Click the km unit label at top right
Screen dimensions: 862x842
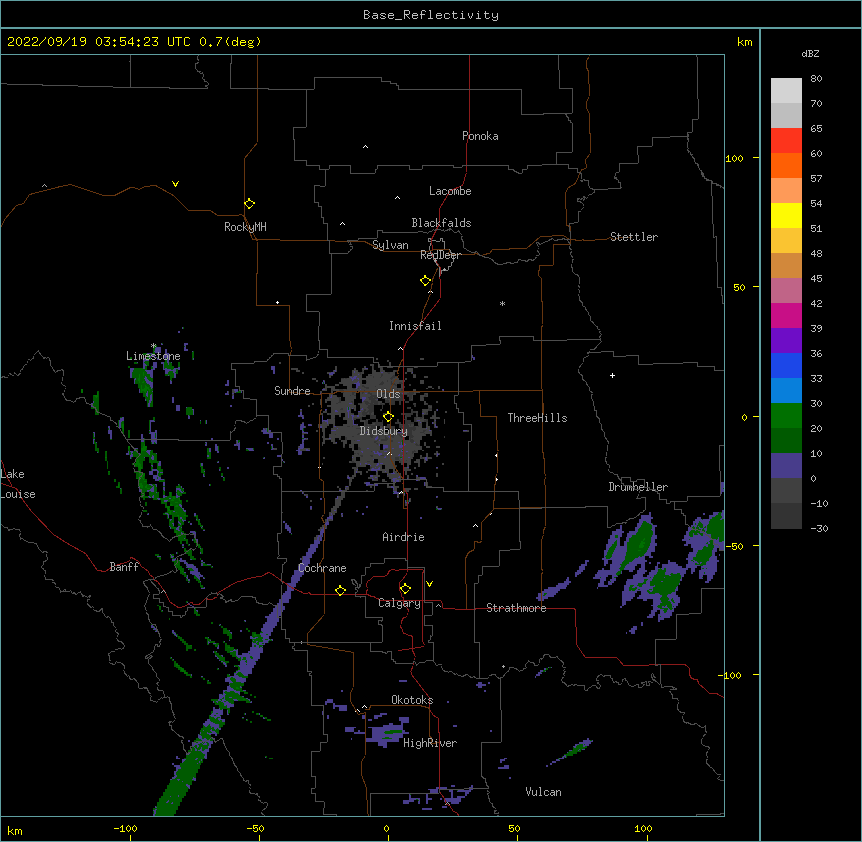[744, 42]
